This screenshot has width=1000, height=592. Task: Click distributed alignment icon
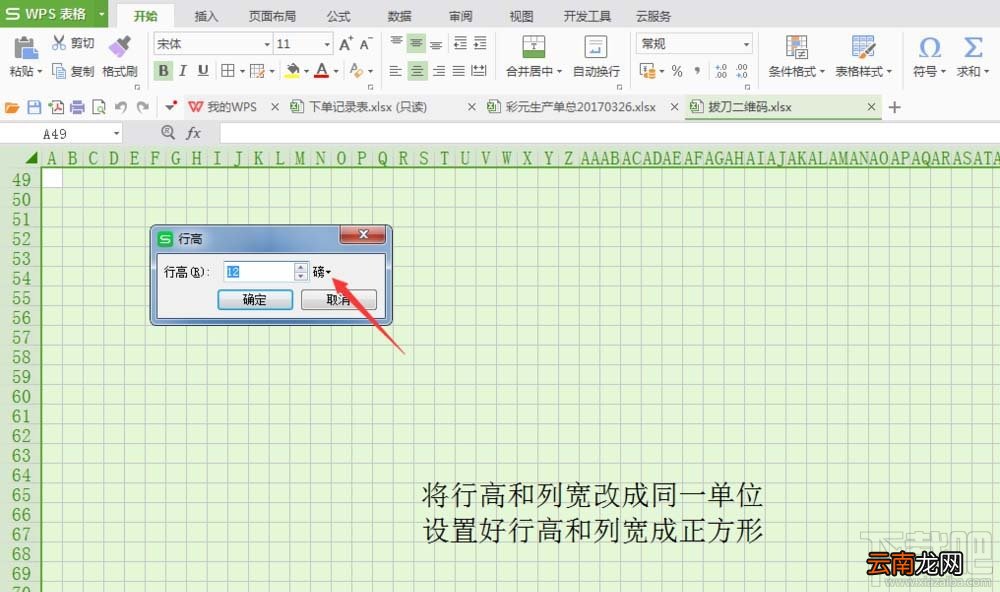(x=479, y=71)
